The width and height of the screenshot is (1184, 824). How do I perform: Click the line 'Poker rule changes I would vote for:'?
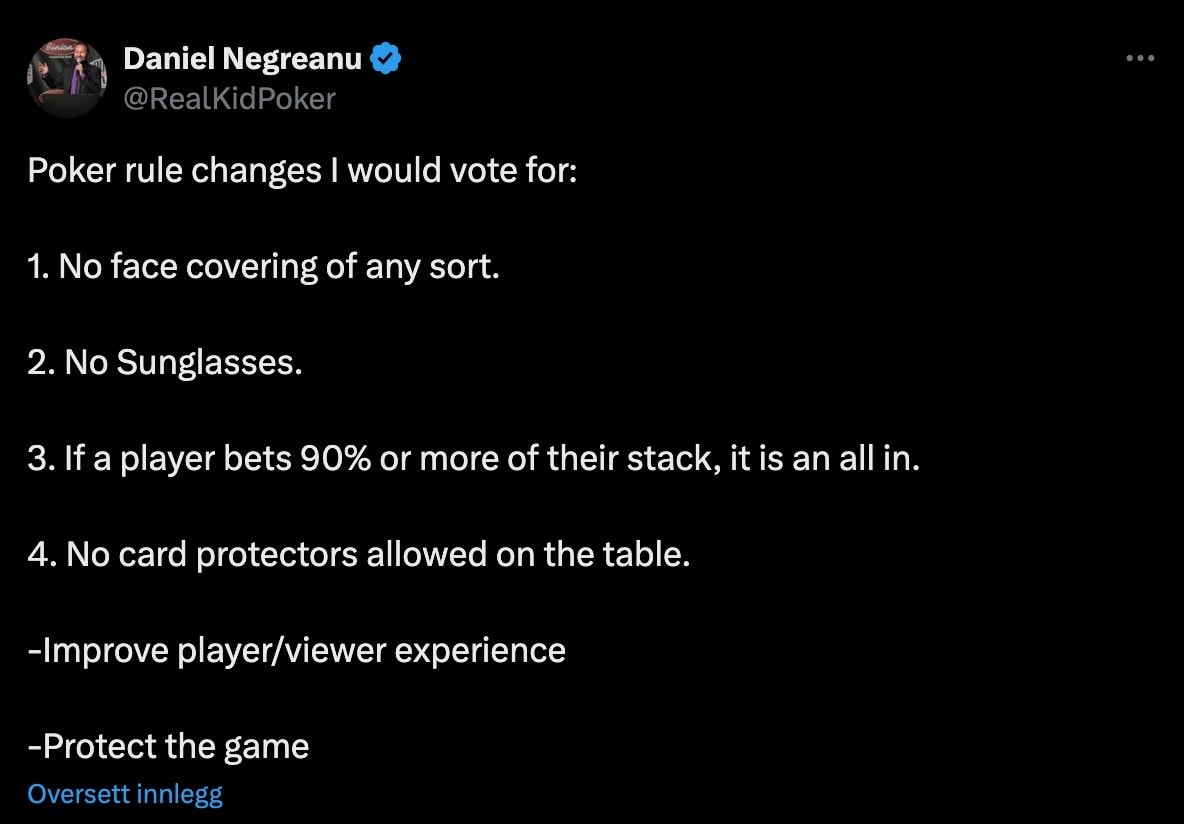click(302, 171)
